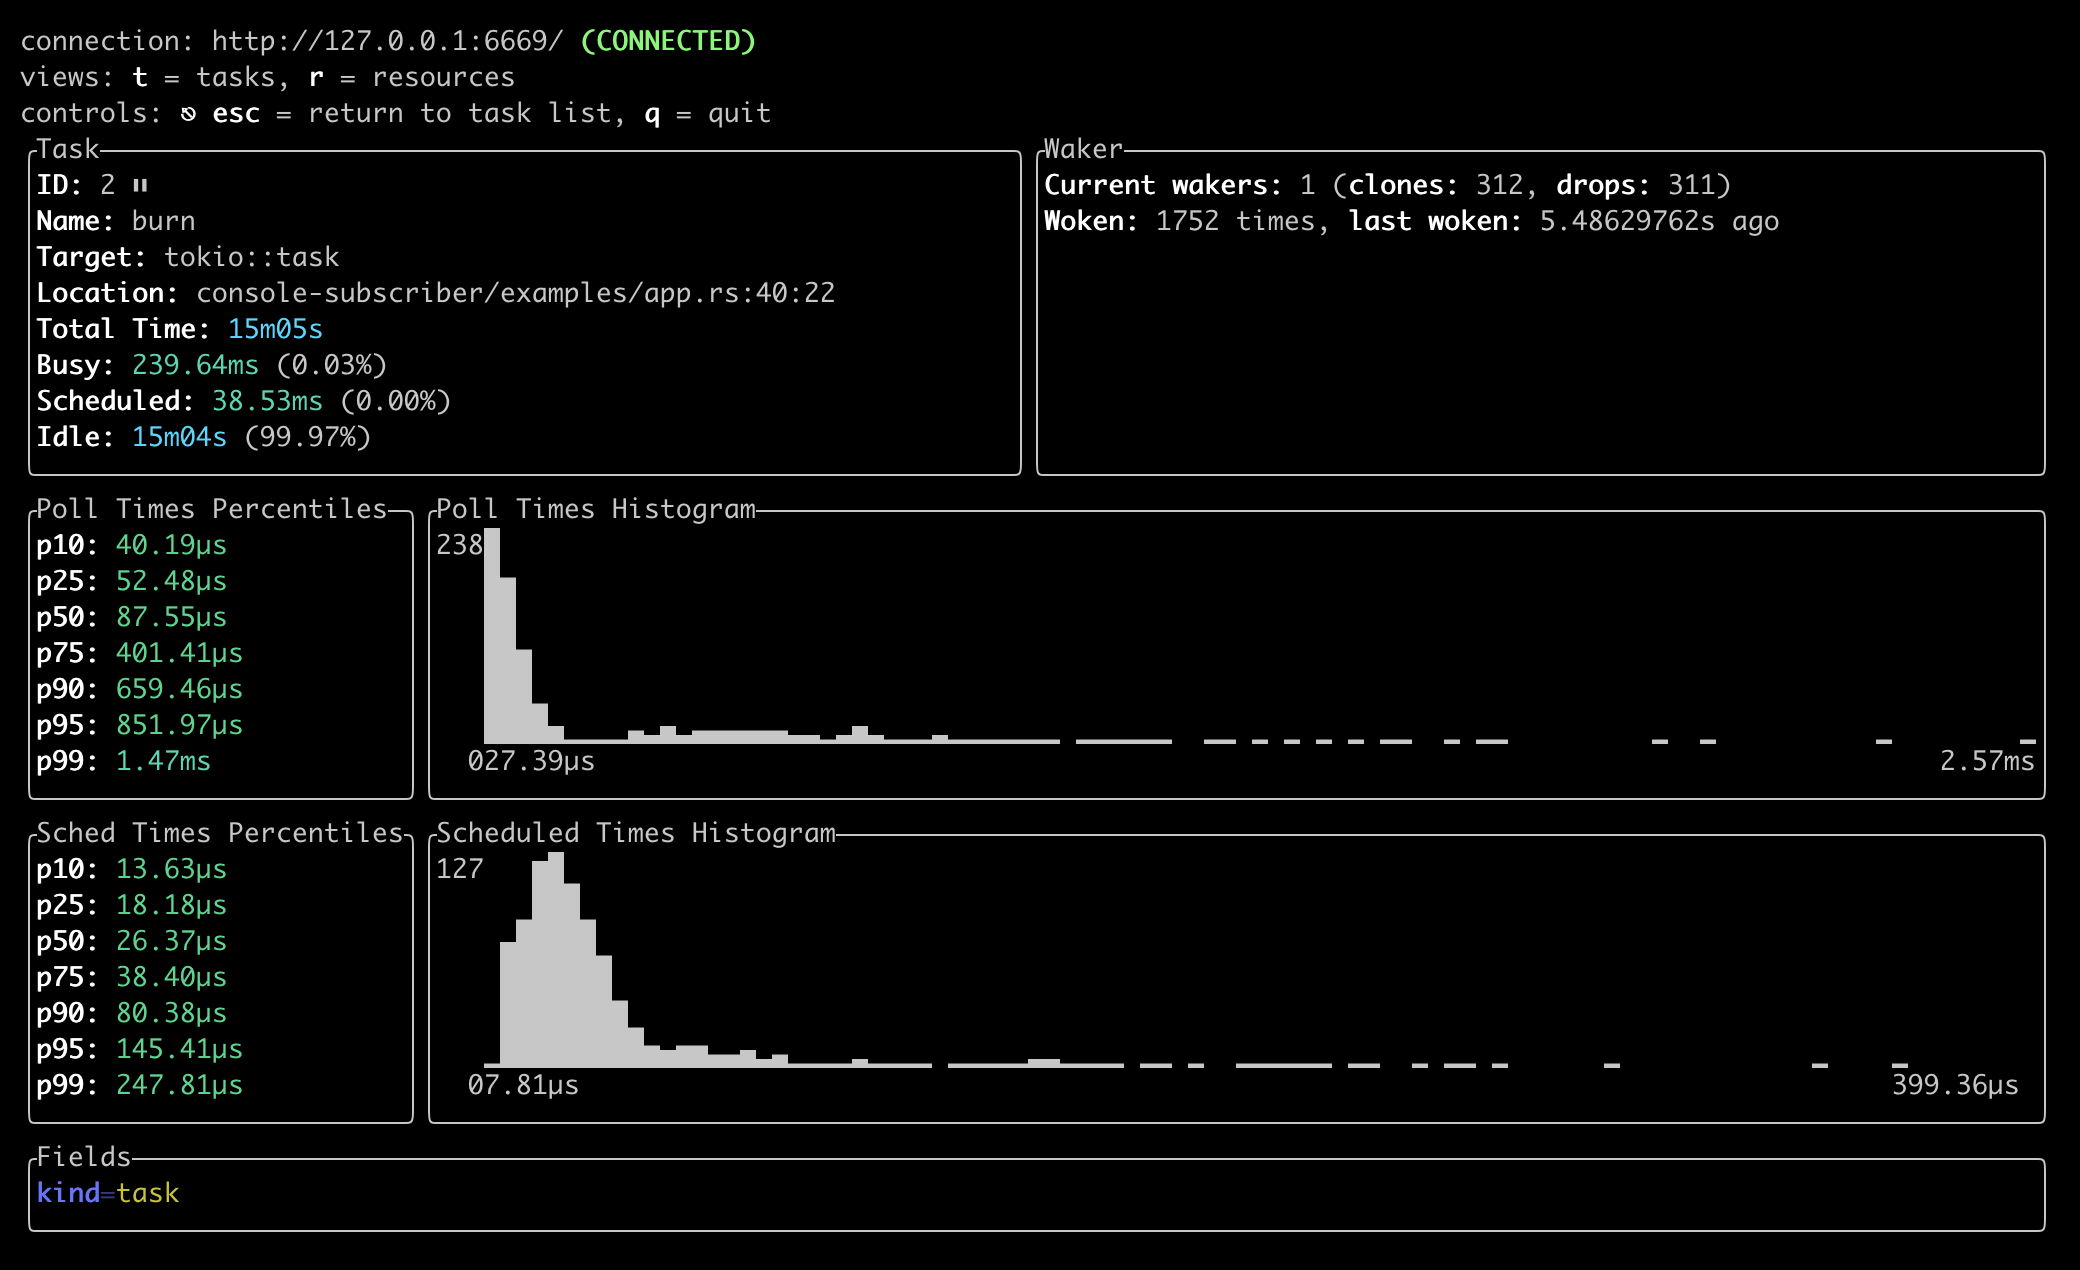Click the 2.57ms maximum label on Poll histogram

coord(1986,761)
